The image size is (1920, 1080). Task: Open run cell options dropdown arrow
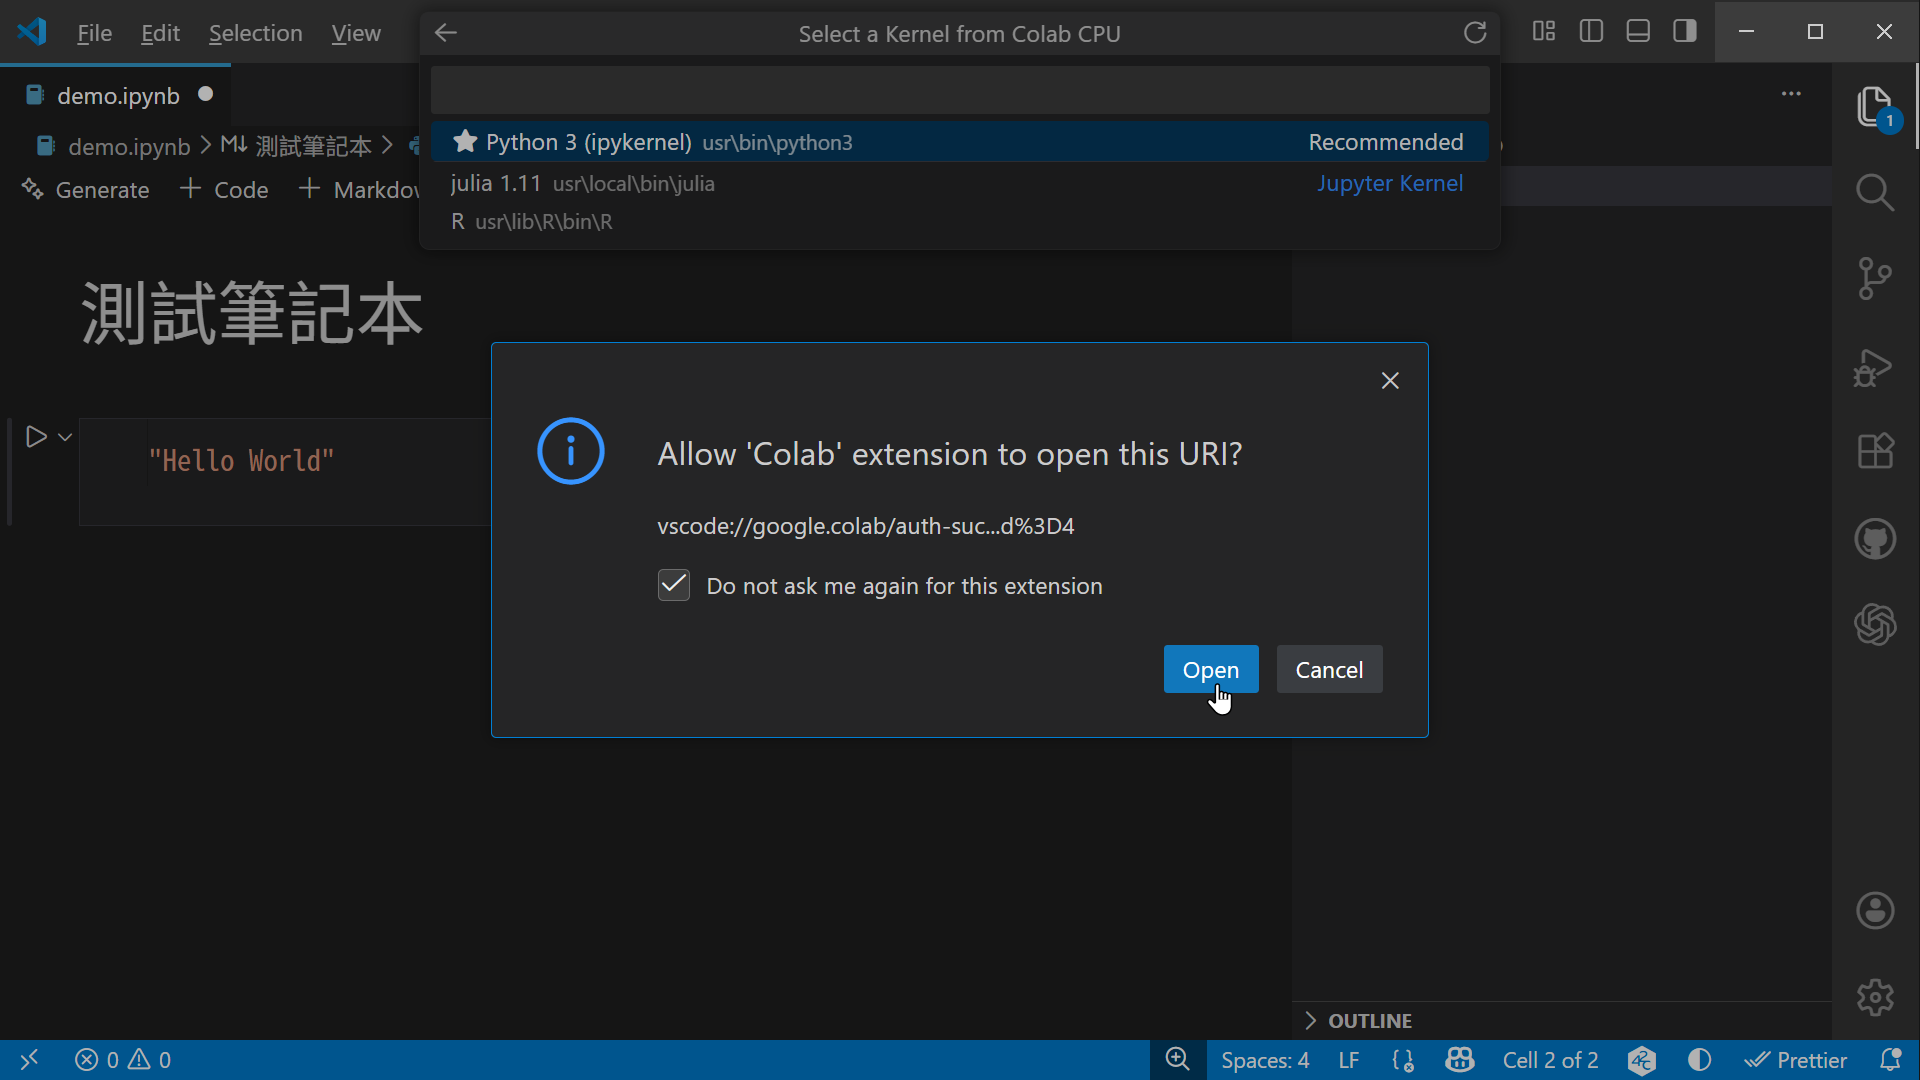65,437
